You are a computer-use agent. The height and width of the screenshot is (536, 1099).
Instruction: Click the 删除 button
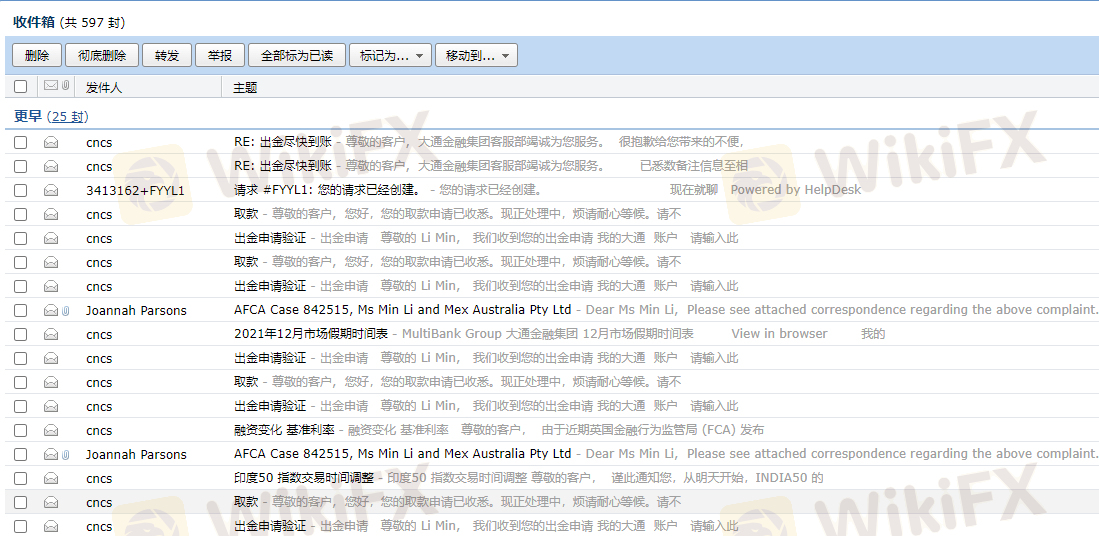pos(37,55)
